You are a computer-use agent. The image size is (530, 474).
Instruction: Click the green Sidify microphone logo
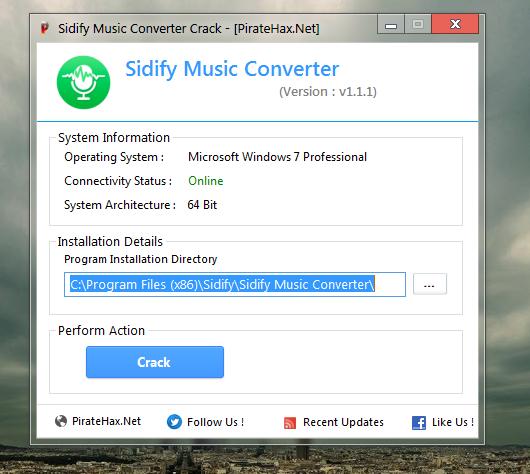pos(83,82)
